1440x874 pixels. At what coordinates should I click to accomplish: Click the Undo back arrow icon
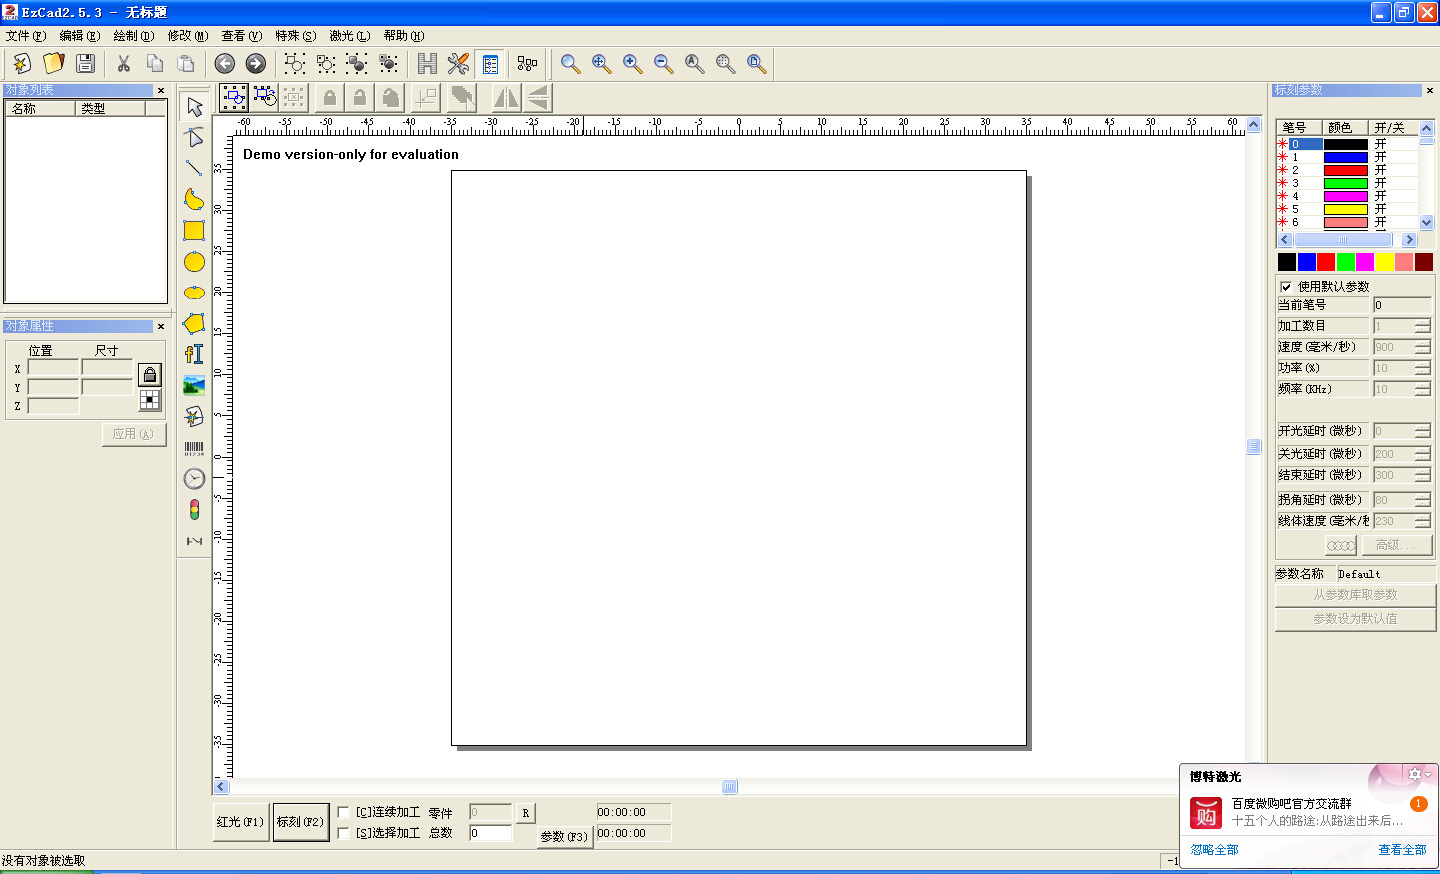pyautogui.click(x=225, y=63)
